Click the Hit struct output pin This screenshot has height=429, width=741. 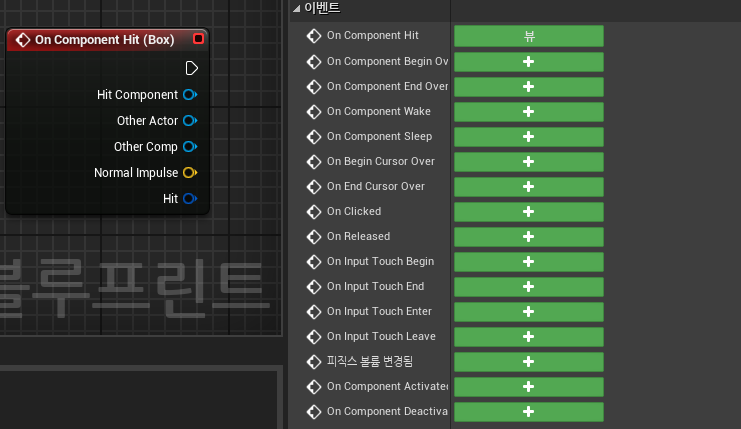point(190,199)
